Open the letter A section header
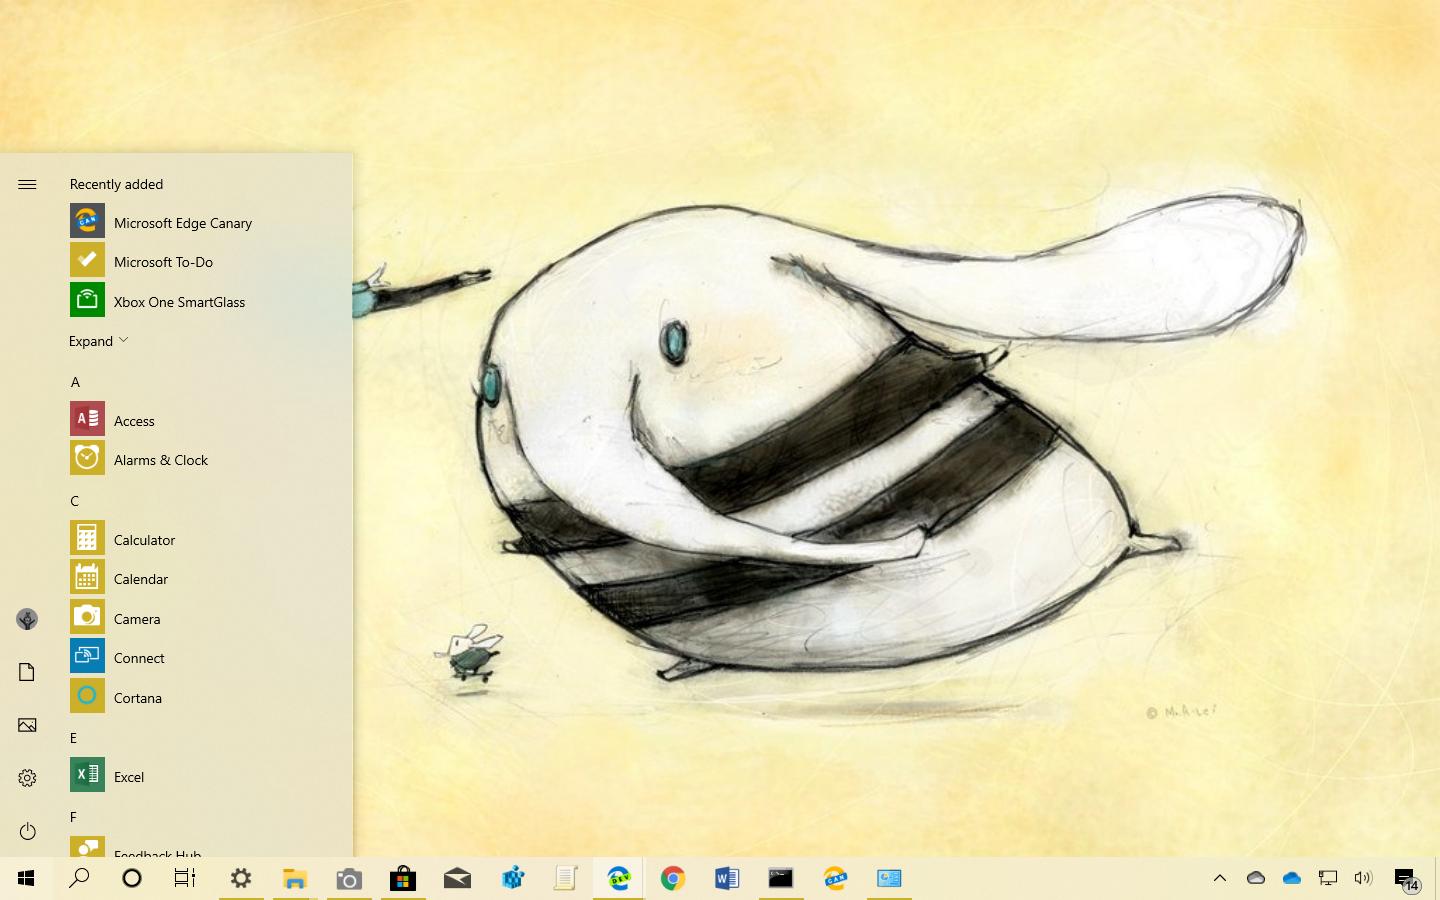The width and height of the screenshot is (1440, 900). pyautogui.click(x=74, y=382)
